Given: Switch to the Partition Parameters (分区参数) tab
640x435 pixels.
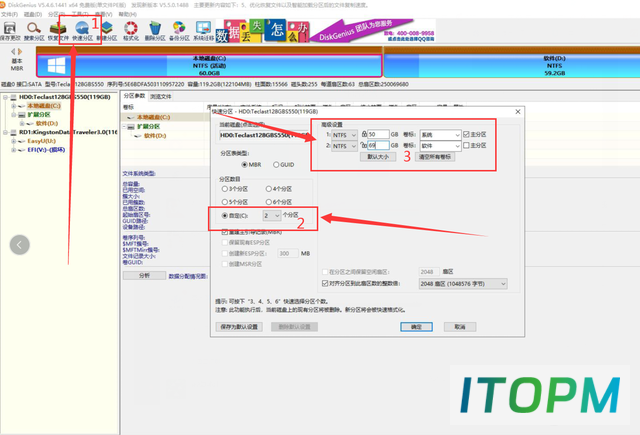Looking at the screenshot, I should click(134, 96).
